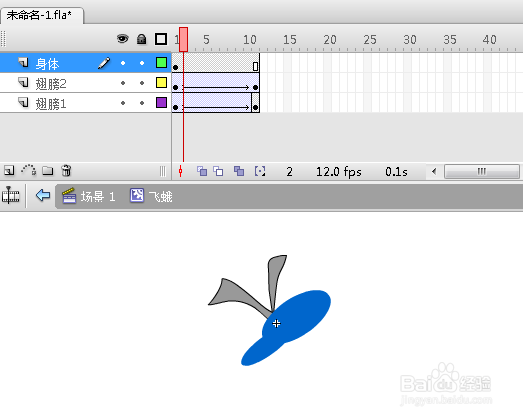
Task: Toggle visibility dot of 身体 layer
Action: click(x=123, y=63)
